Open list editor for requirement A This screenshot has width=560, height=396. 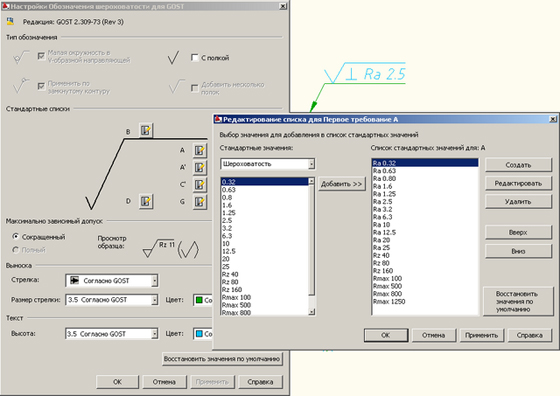tap(200, 150)
